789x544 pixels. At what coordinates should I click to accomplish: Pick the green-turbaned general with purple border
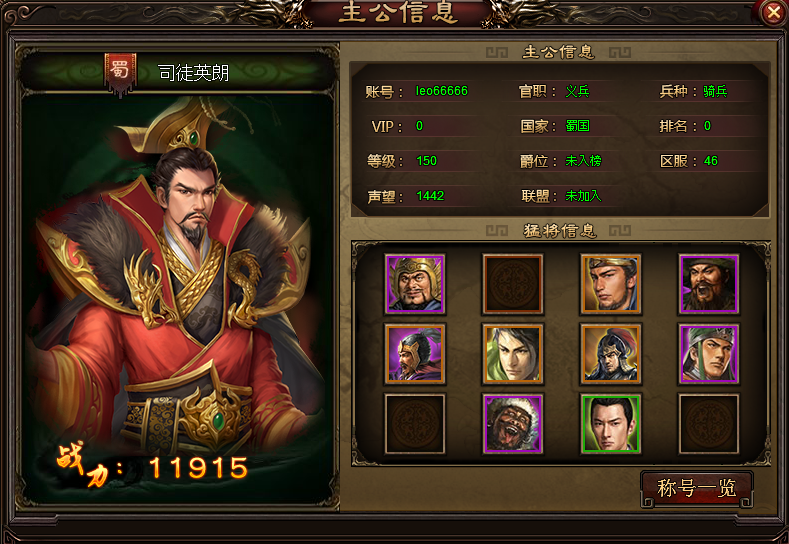click(x=708, y=354)
